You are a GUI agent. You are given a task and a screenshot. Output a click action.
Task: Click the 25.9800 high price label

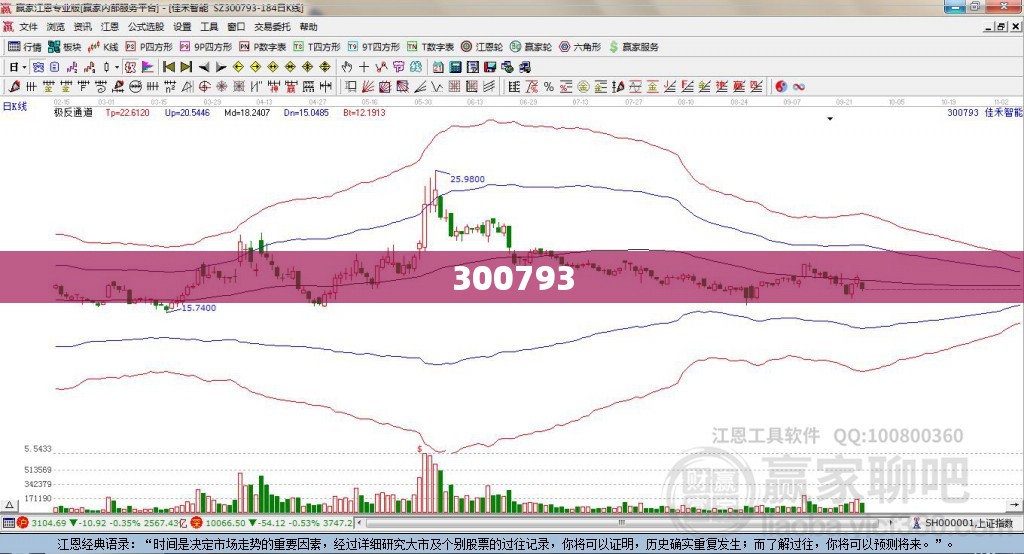click(468, 179)
